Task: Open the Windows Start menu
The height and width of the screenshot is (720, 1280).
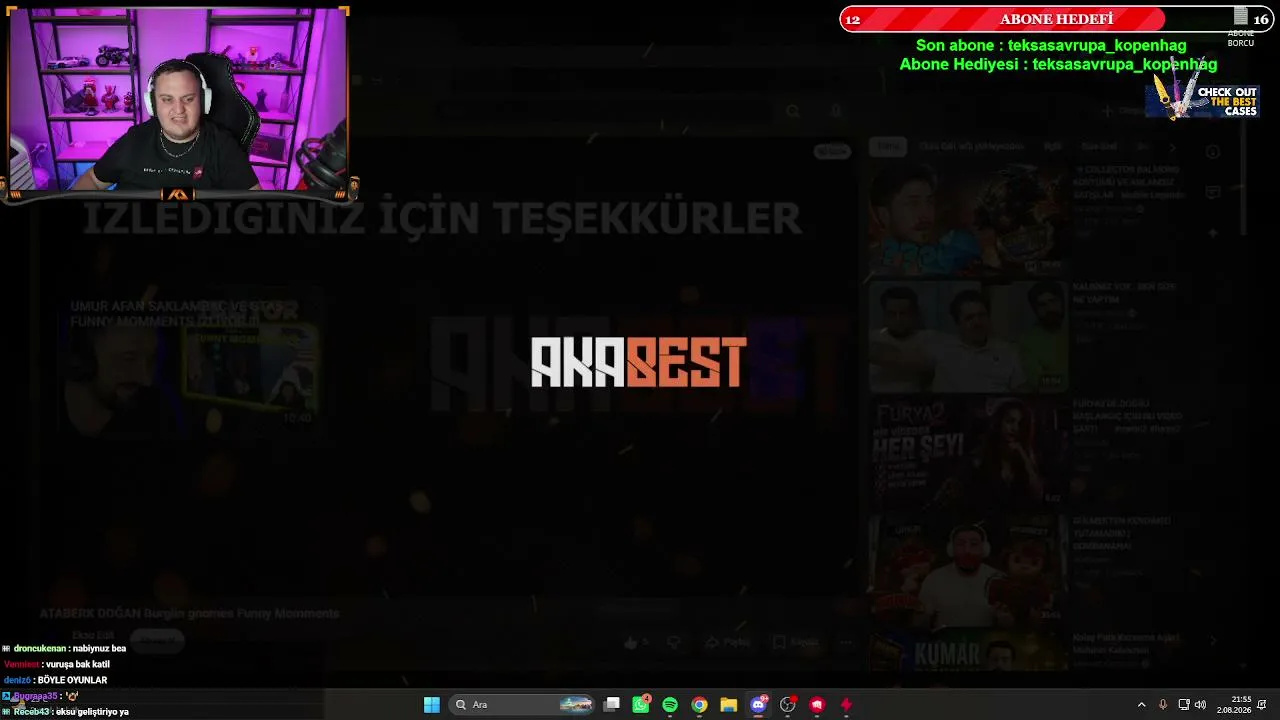Action: tap(432, 705)
